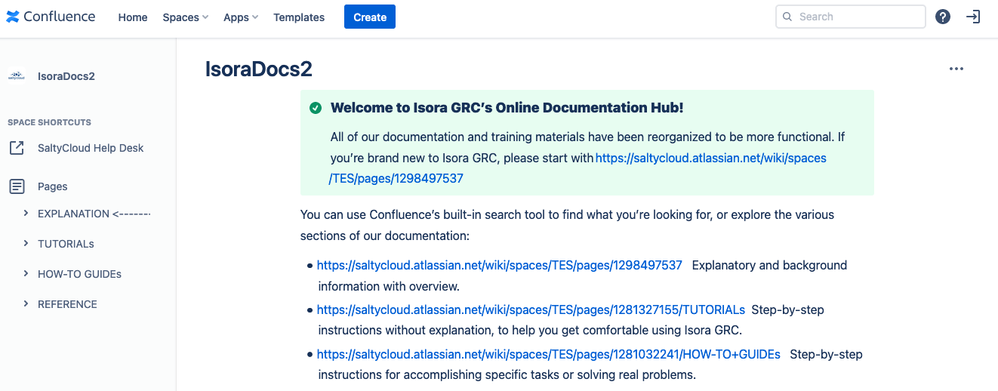This screenshot has width=998, height=391.
Task: Click into the Search input field
Action: (x=850, y=17)
